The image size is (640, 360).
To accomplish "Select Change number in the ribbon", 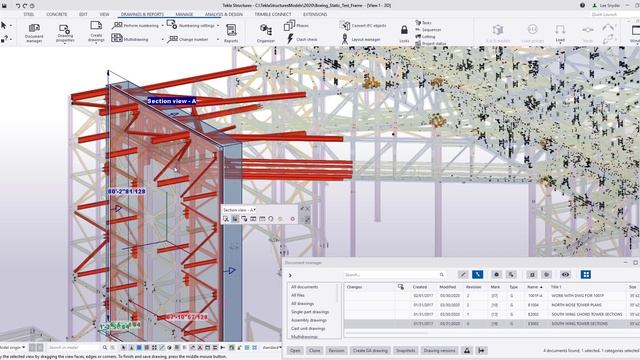I will (188, 39).
